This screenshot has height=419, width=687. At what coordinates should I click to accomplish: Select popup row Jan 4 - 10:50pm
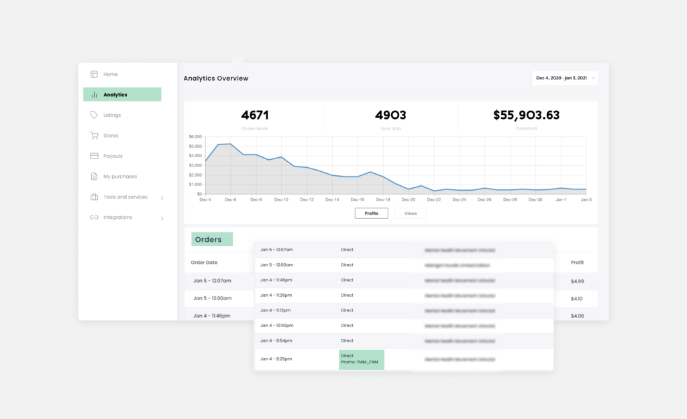[x=404, y=325]
